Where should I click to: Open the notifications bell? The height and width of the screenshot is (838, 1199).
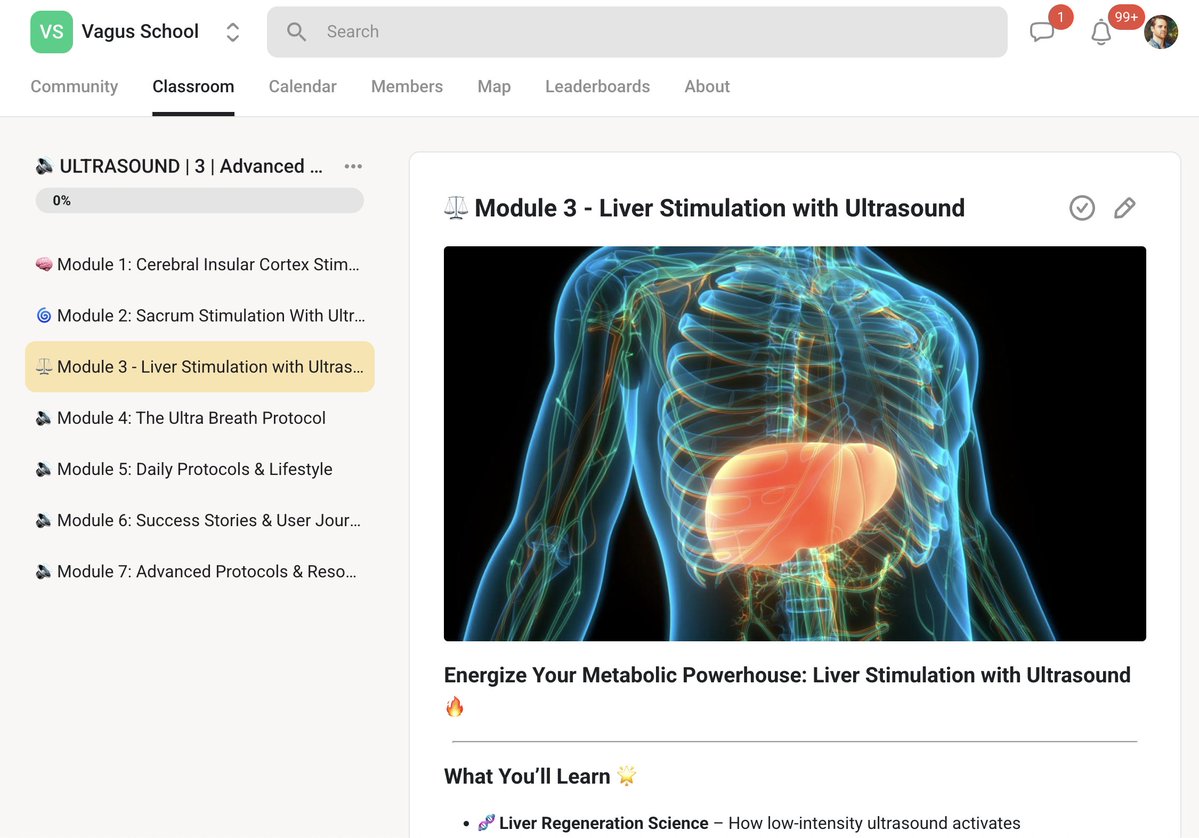click(x=1101, y=32)
